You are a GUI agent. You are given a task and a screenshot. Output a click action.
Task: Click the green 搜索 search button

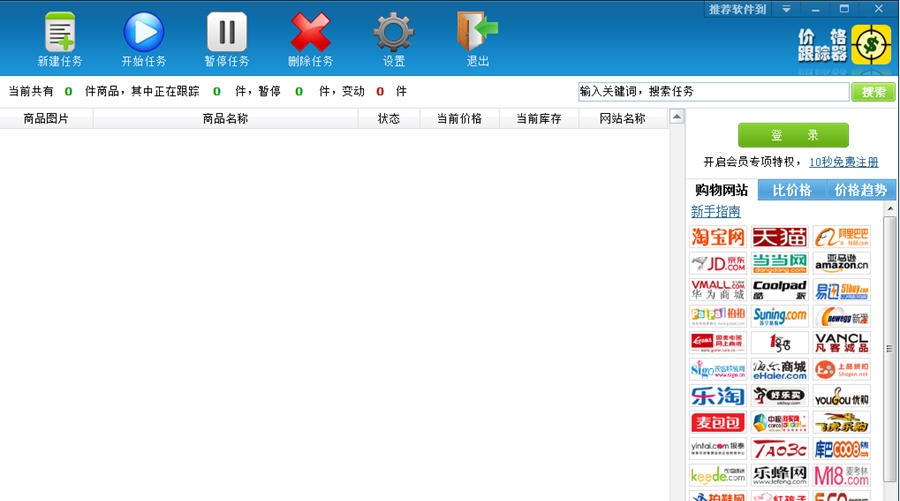[x=873, y=92]
